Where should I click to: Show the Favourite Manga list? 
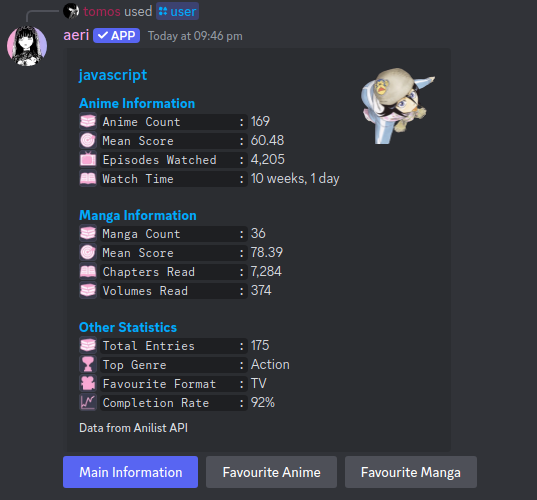pos(411,472)
